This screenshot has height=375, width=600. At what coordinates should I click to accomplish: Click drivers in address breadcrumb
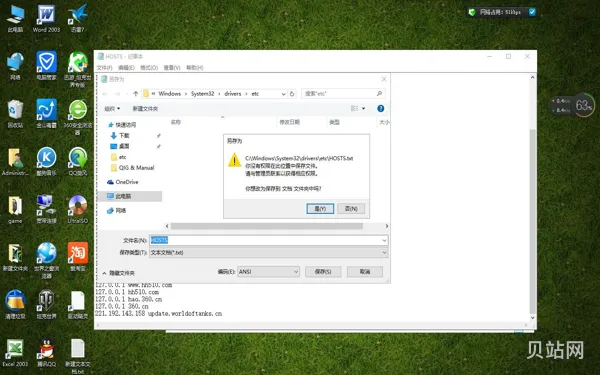[x=233, y=94]
